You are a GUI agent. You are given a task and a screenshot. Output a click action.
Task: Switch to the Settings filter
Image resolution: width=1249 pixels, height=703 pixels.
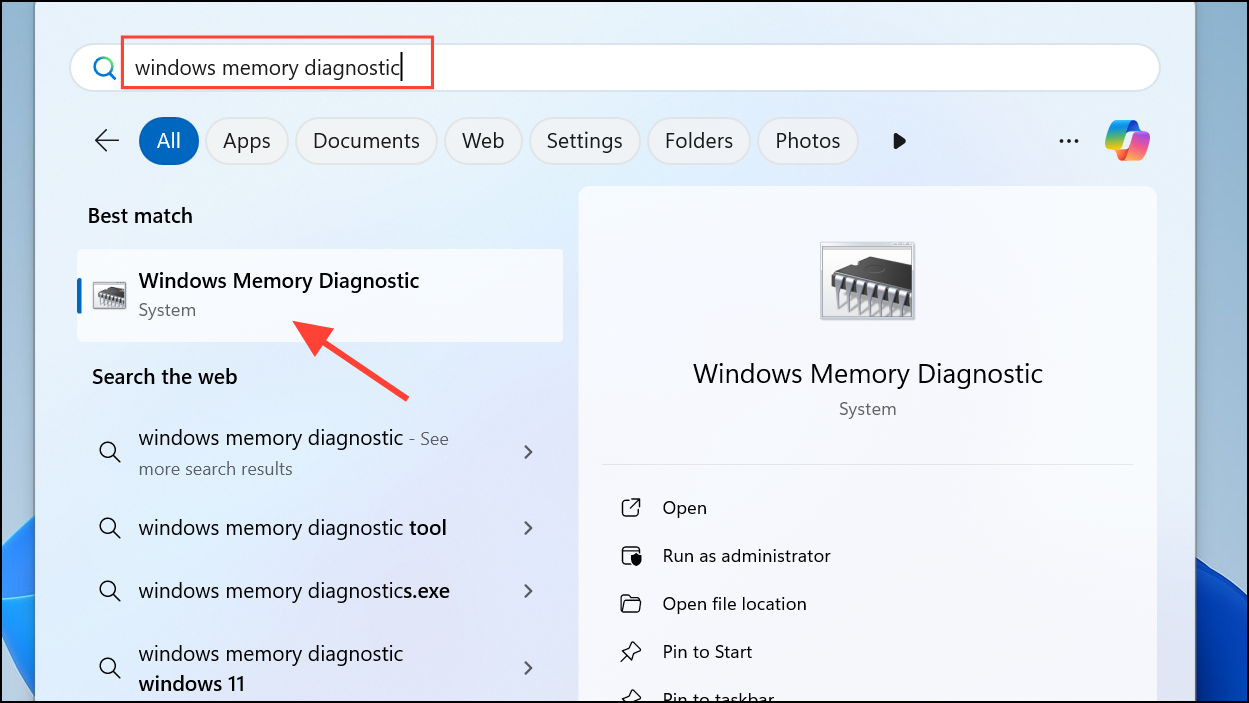(x=584, y=141)
